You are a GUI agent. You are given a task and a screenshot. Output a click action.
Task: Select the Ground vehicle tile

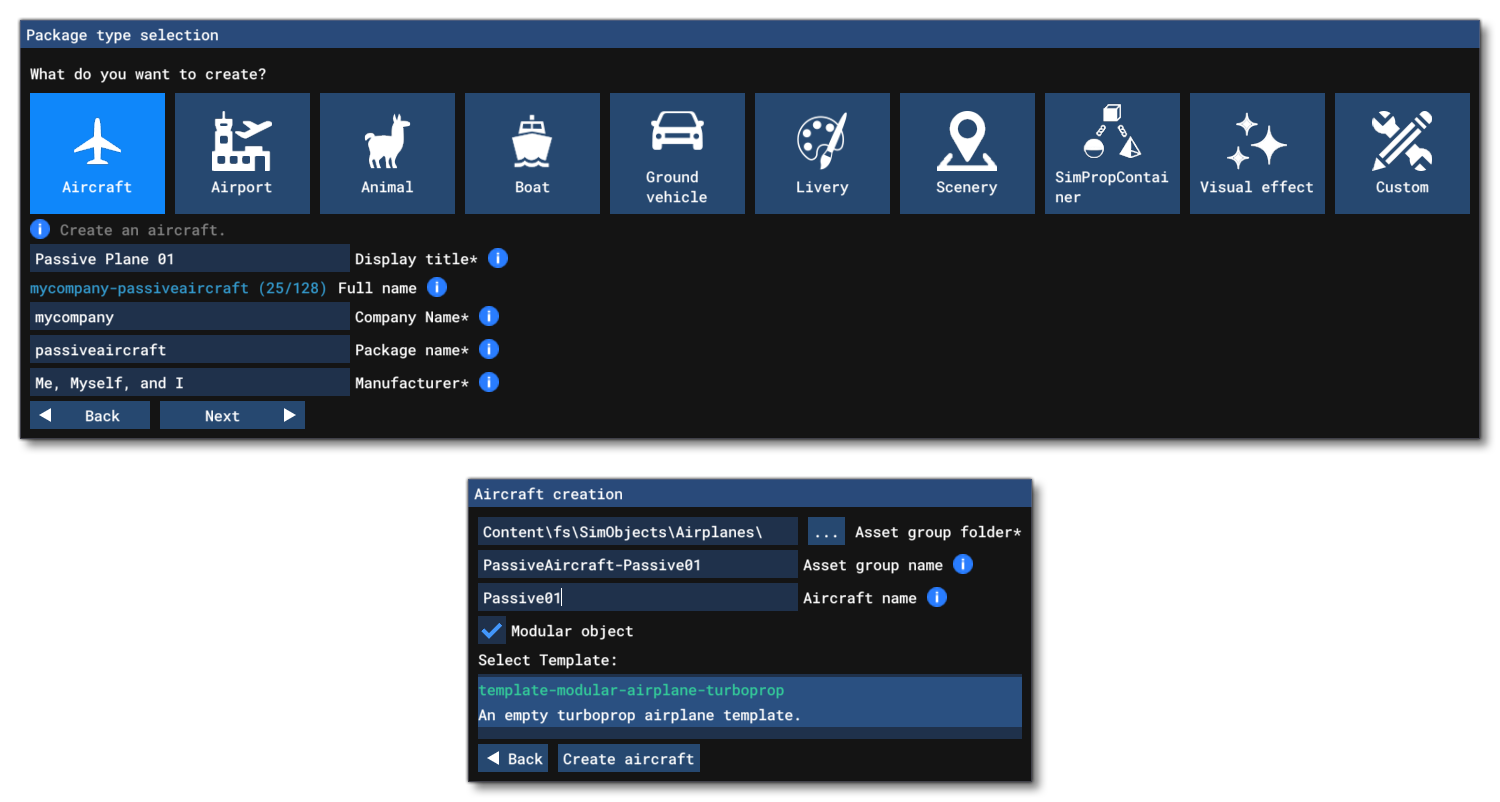(677, 153)
